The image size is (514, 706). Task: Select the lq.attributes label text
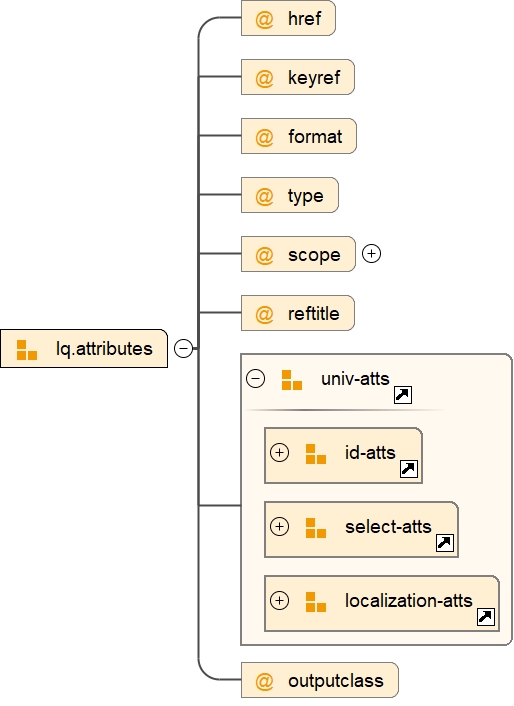coord(104,349)
